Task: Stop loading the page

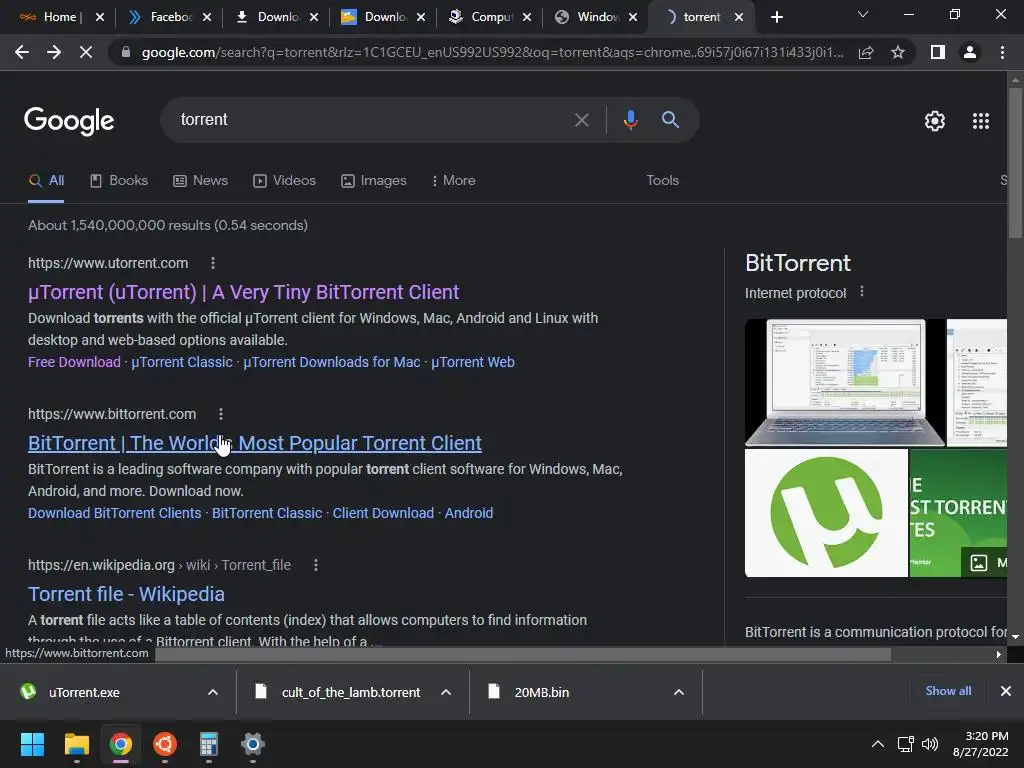Action: (86, 52)
